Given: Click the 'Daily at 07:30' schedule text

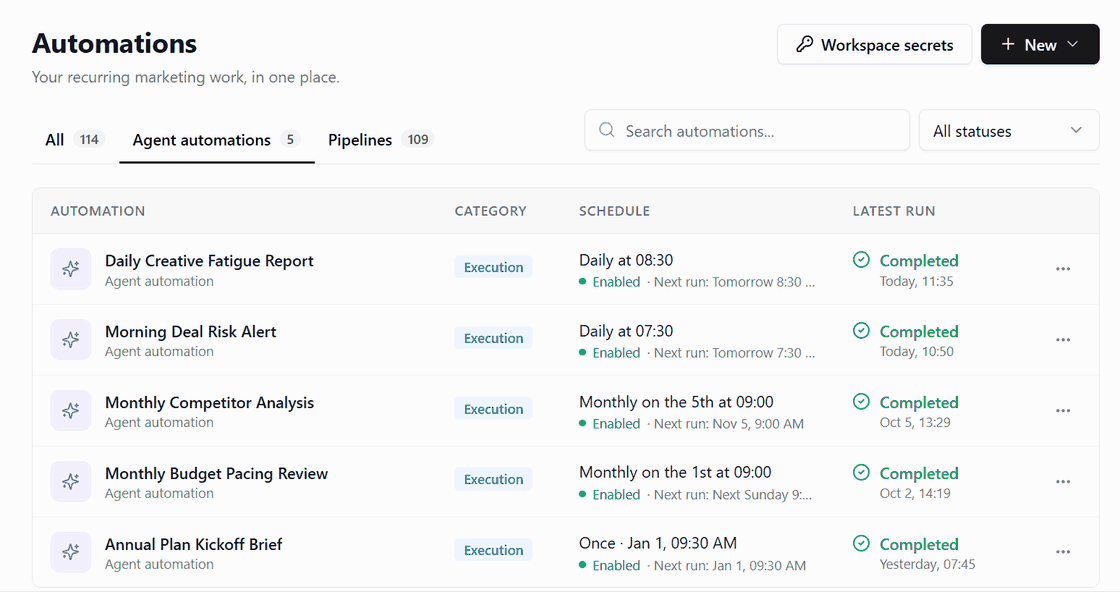Looking at the screenshot, I should (626, 331).
